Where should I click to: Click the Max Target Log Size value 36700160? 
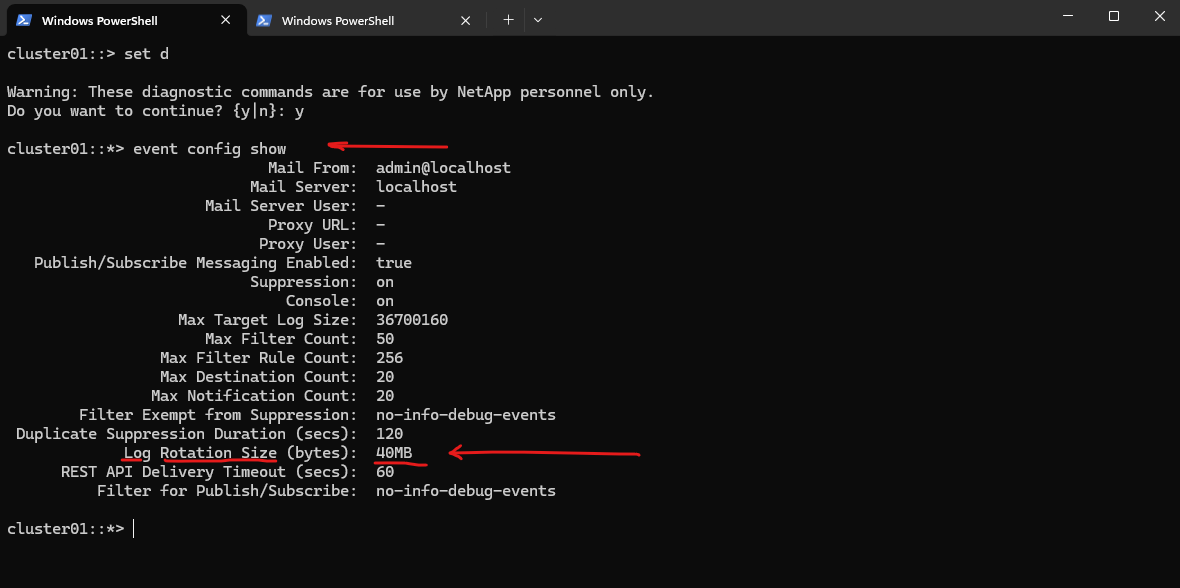coord(412,320)
